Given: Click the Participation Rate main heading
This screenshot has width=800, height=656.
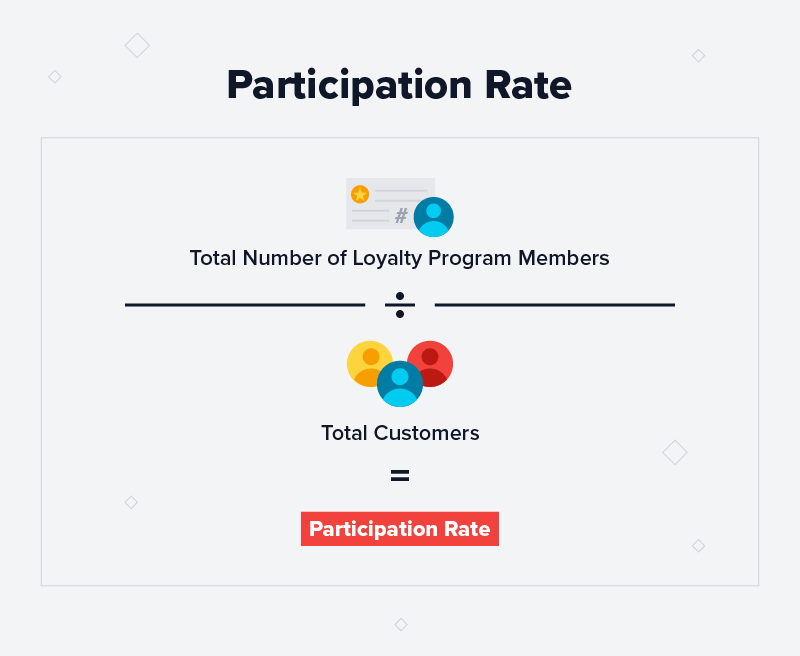Looking at the screenshot, I should (399, 85).
